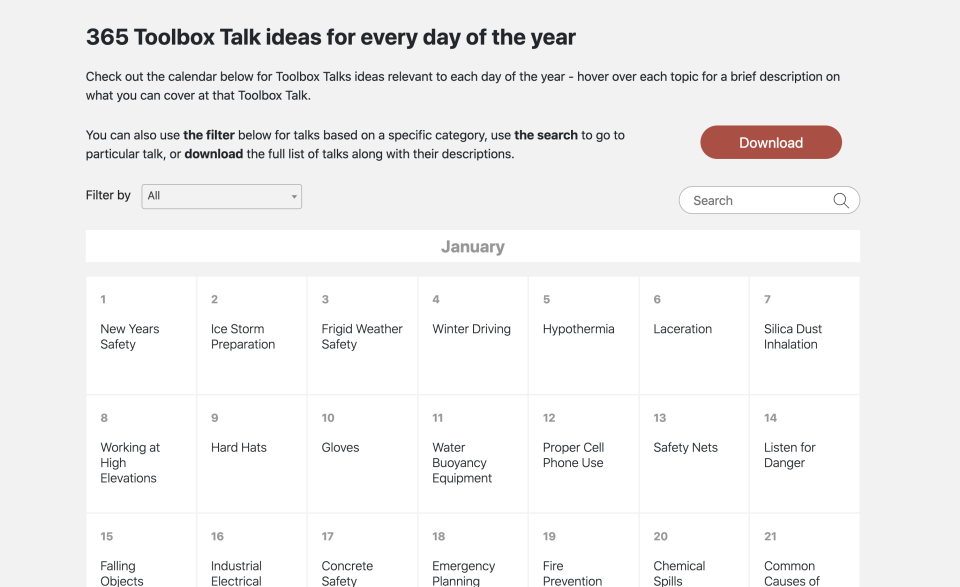The image size is (960, 587).
Task: Click the search magnifier icon
Action: [x=841, y=200]
